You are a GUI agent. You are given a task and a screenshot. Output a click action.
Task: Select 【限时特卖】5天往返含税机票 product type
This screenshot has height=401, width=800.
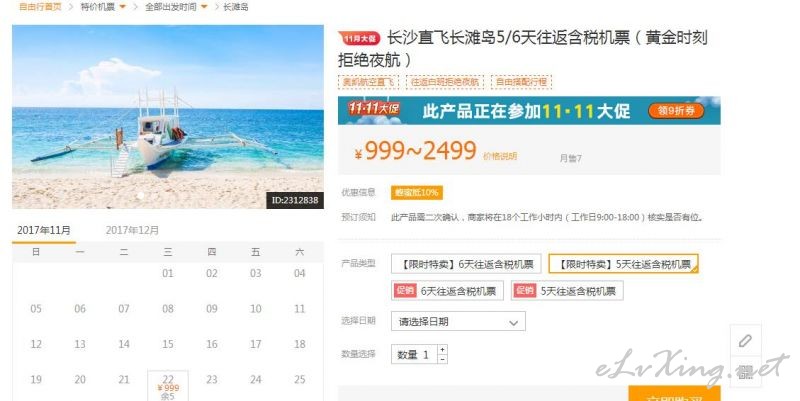(623, 264)
